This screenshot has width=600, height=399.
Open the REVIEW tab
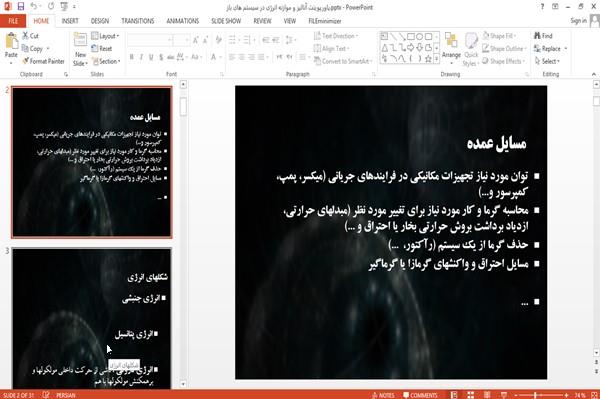[x=262, y=21]
